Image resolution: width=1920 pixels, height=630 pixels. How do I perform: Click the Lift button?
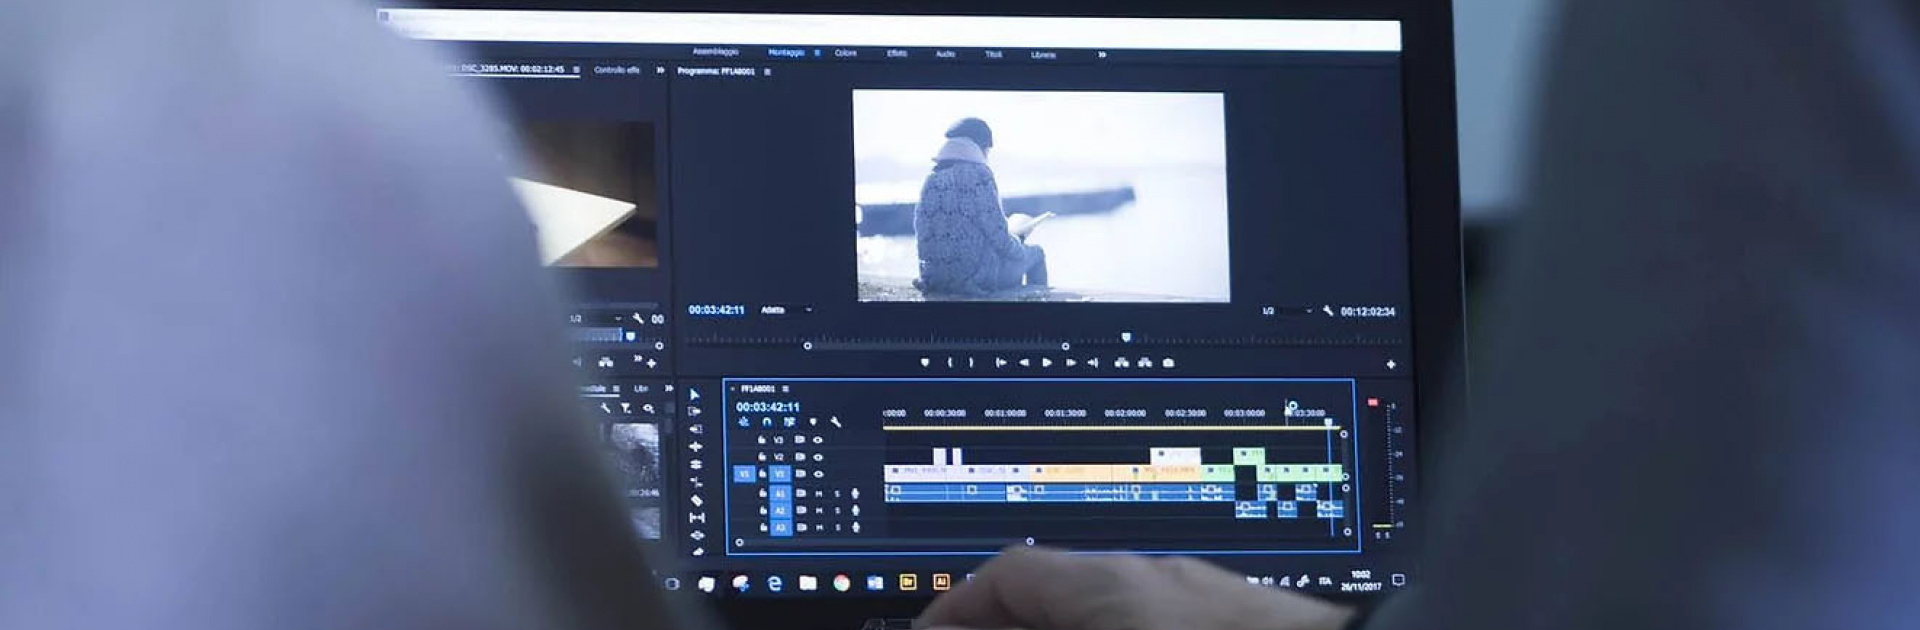[x=1121, y=362]
